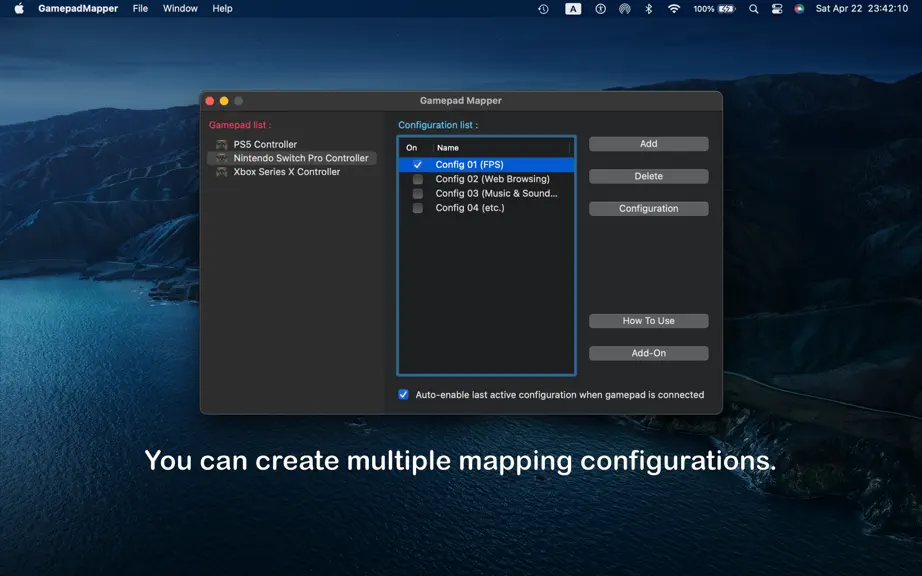The image size is (922, 576).
Task: Select Config 01 (FPS) name
Action: tap(469, 165)
